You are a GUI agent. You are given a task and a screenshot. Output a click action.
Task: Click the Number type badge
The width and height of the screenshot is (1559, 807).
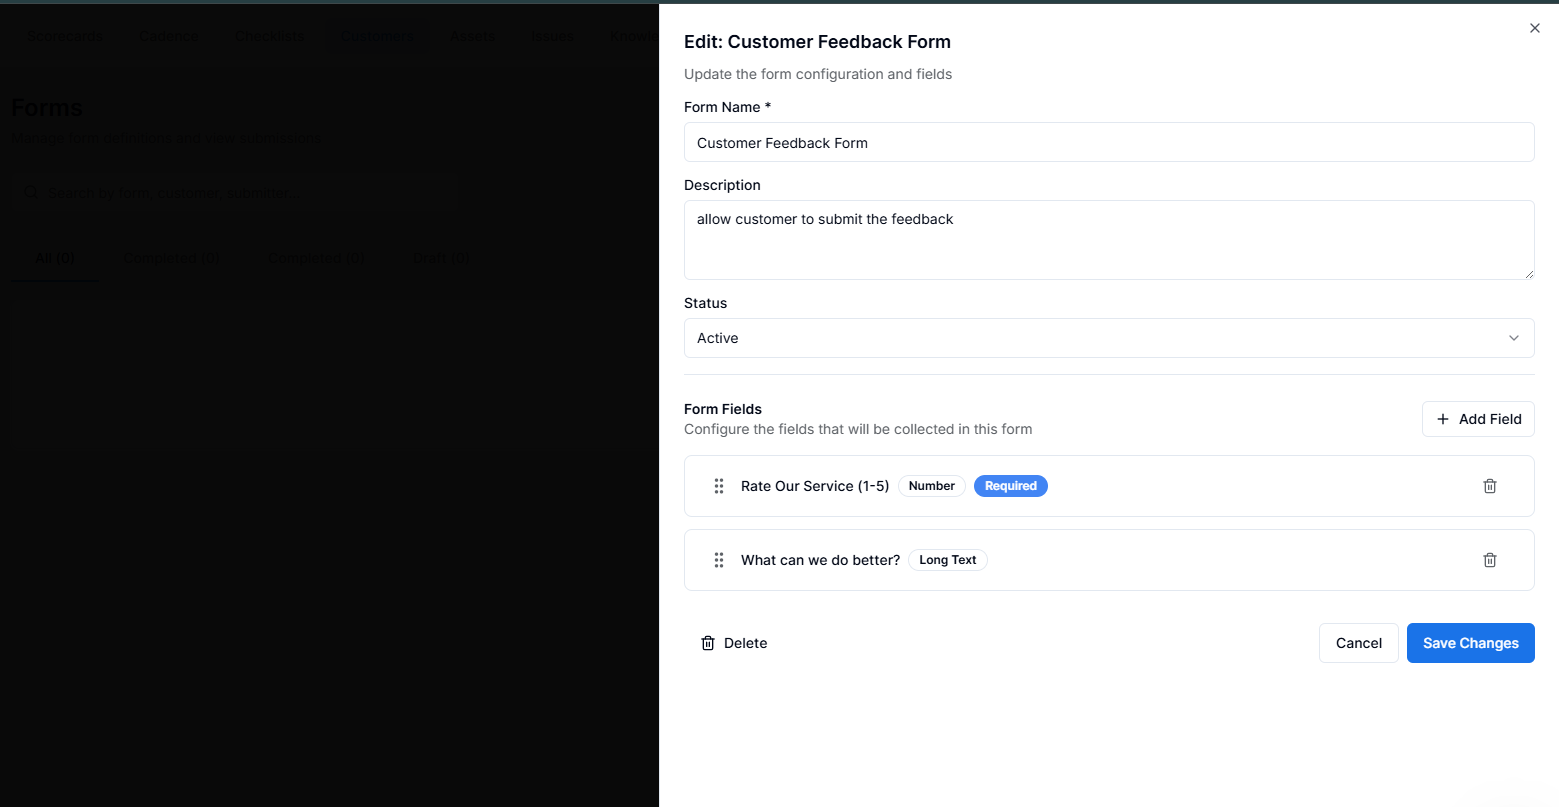[931, 486]
